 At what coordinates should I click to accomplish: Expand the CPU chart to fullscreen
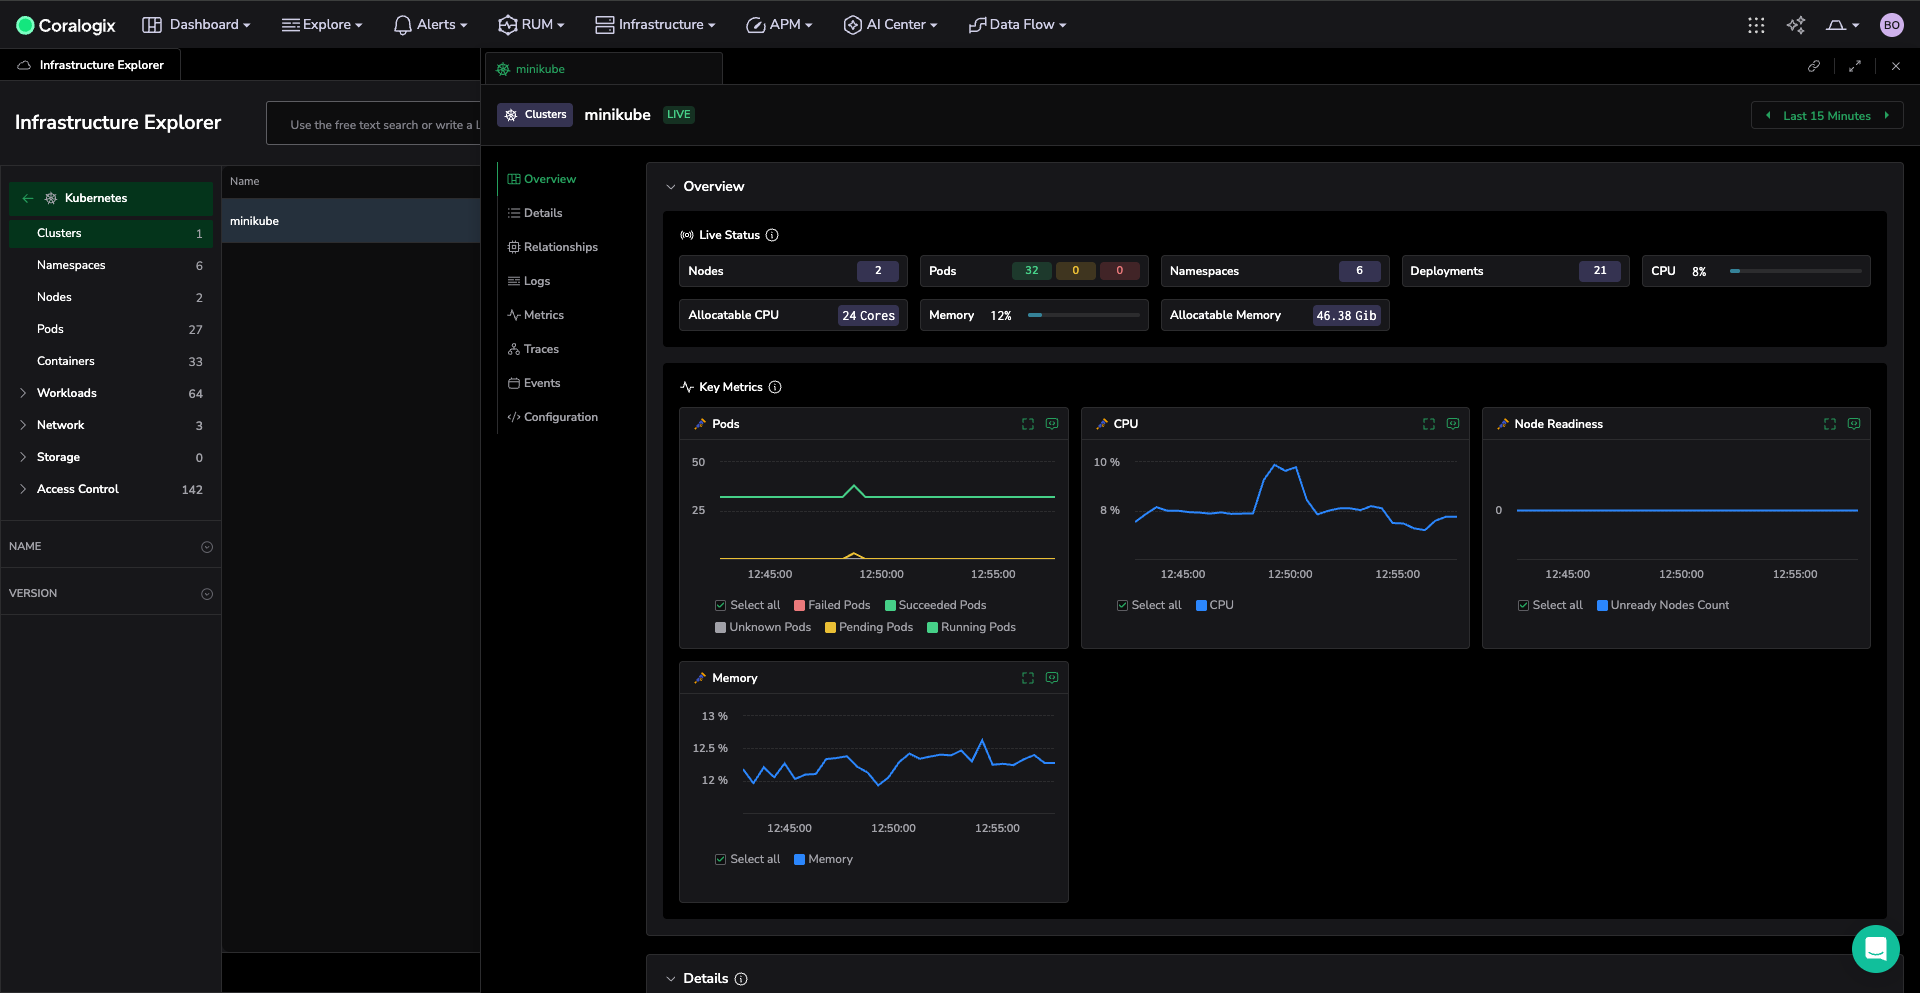pos(1429,424)
